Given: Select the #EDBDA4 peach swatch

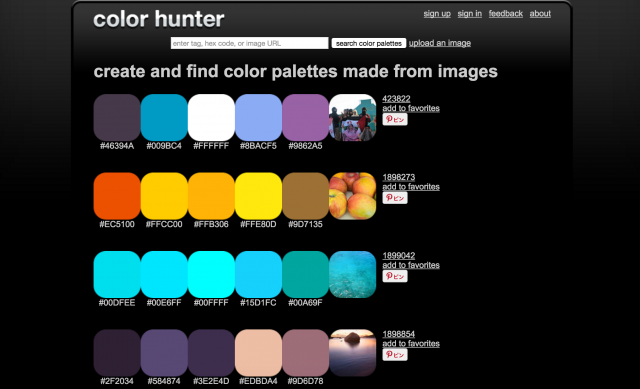Looking at the screenshot, I should (258, 353).
